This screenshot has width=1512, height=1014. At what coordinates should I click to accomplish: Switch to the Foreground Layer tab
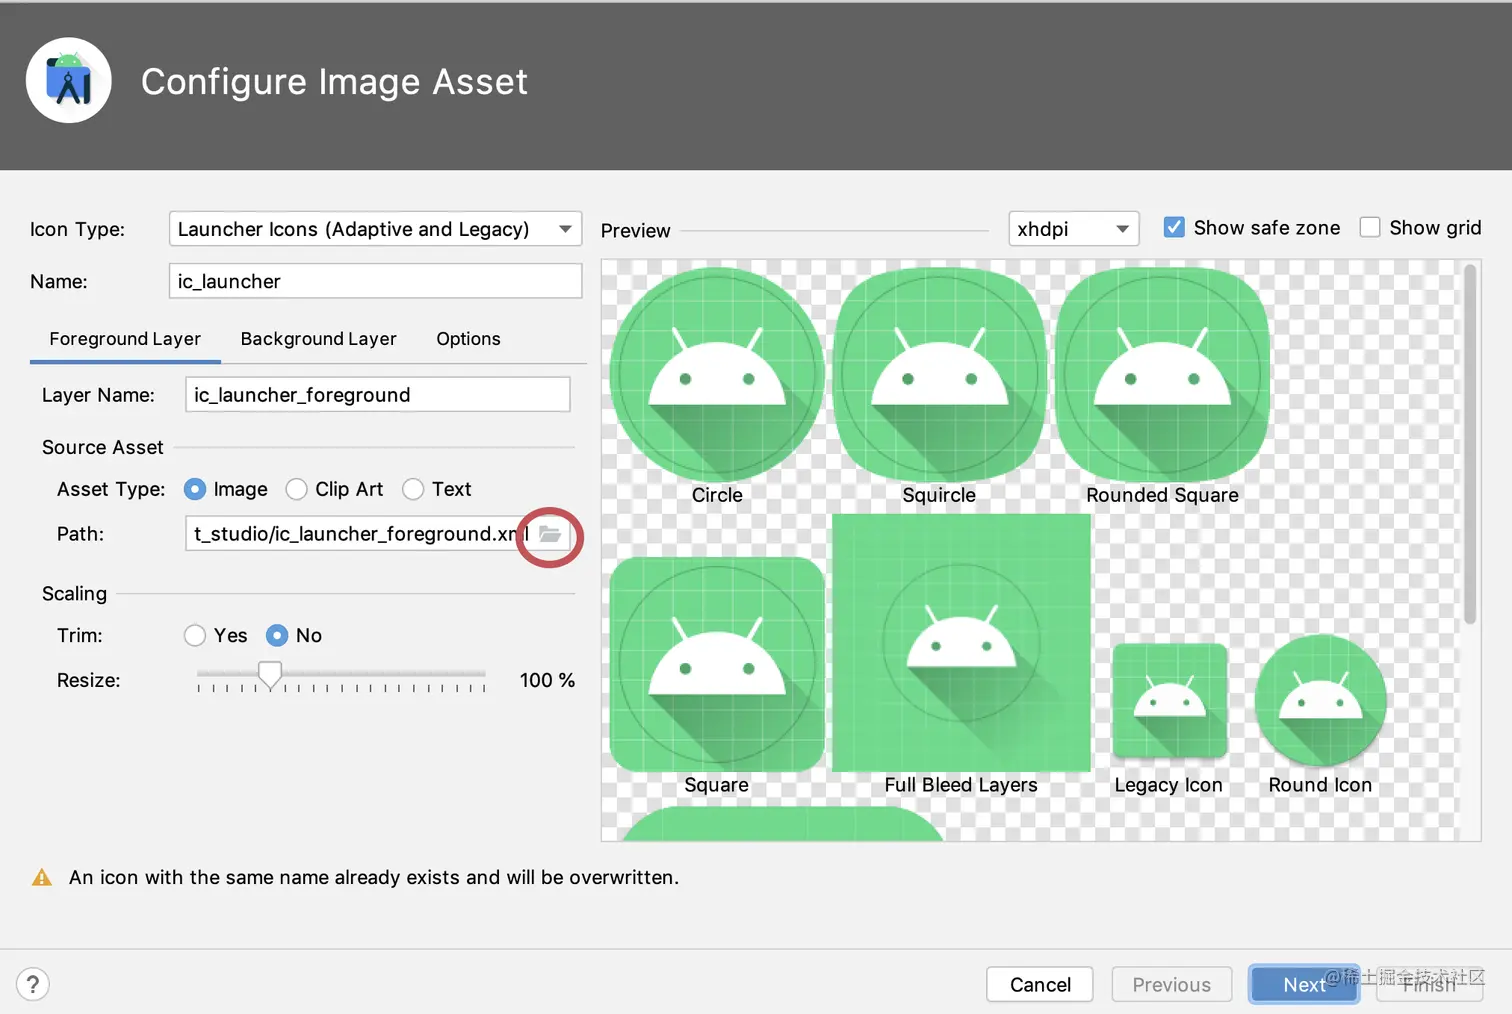(x=125, y=339)
